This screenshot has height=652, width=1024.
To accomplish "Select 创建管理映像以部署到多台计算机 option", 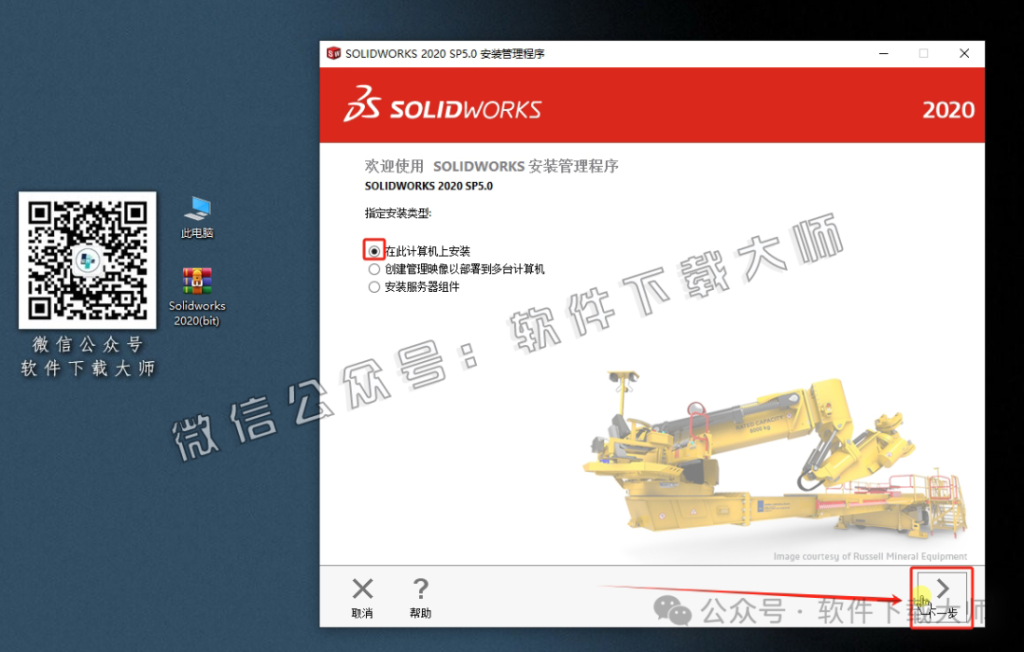I will (x=374, y=268).
